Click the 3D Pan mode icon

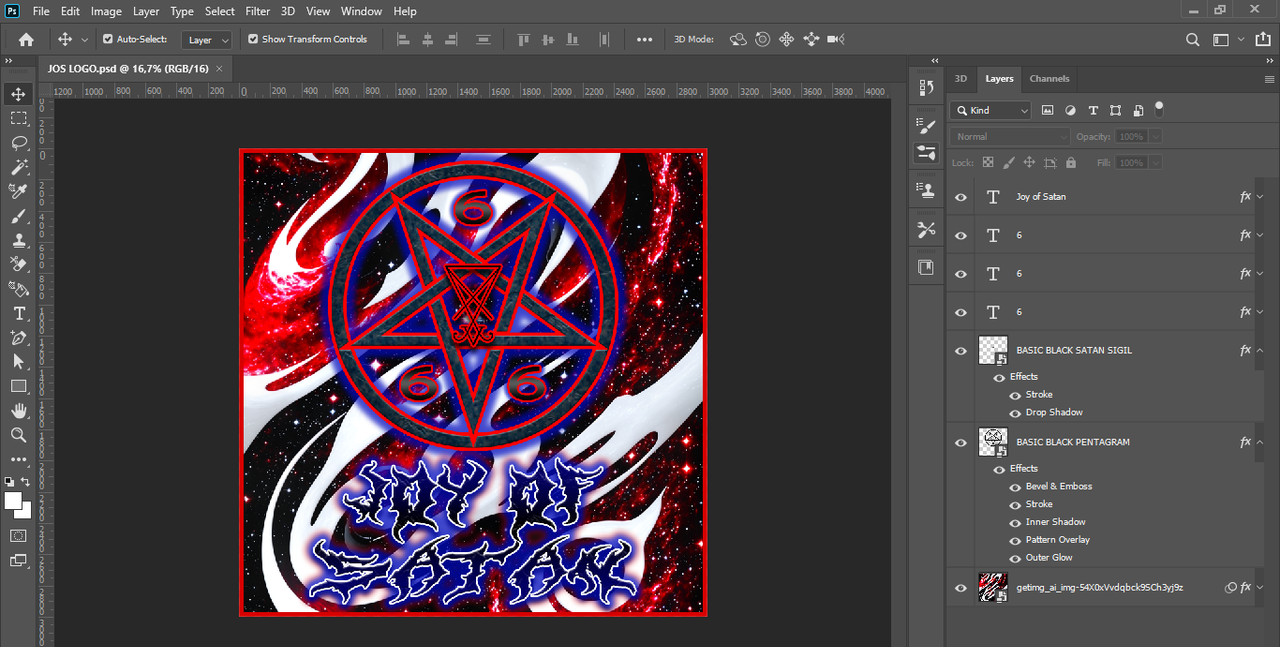[x=786, y=40]
